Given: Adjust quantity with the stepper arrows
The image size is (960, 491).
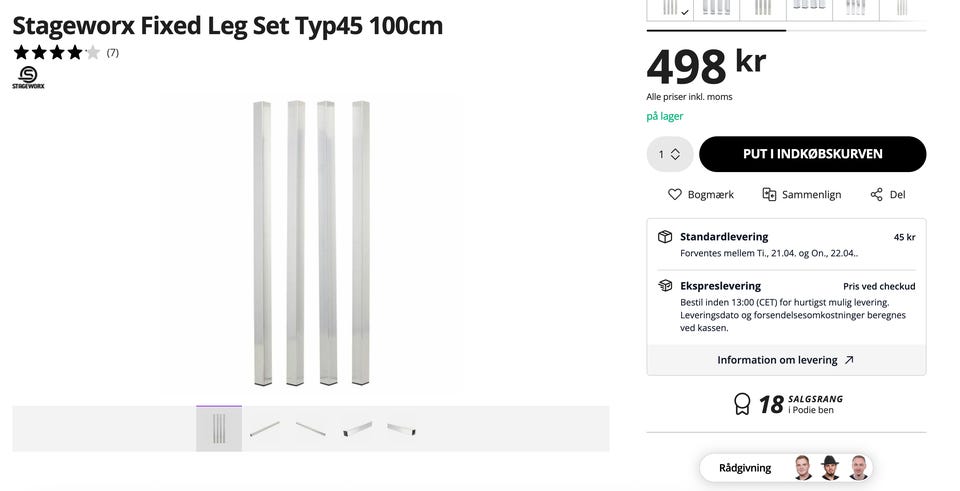Looking at the screenshot, I should pyautogui.click(x=675, y=154).
